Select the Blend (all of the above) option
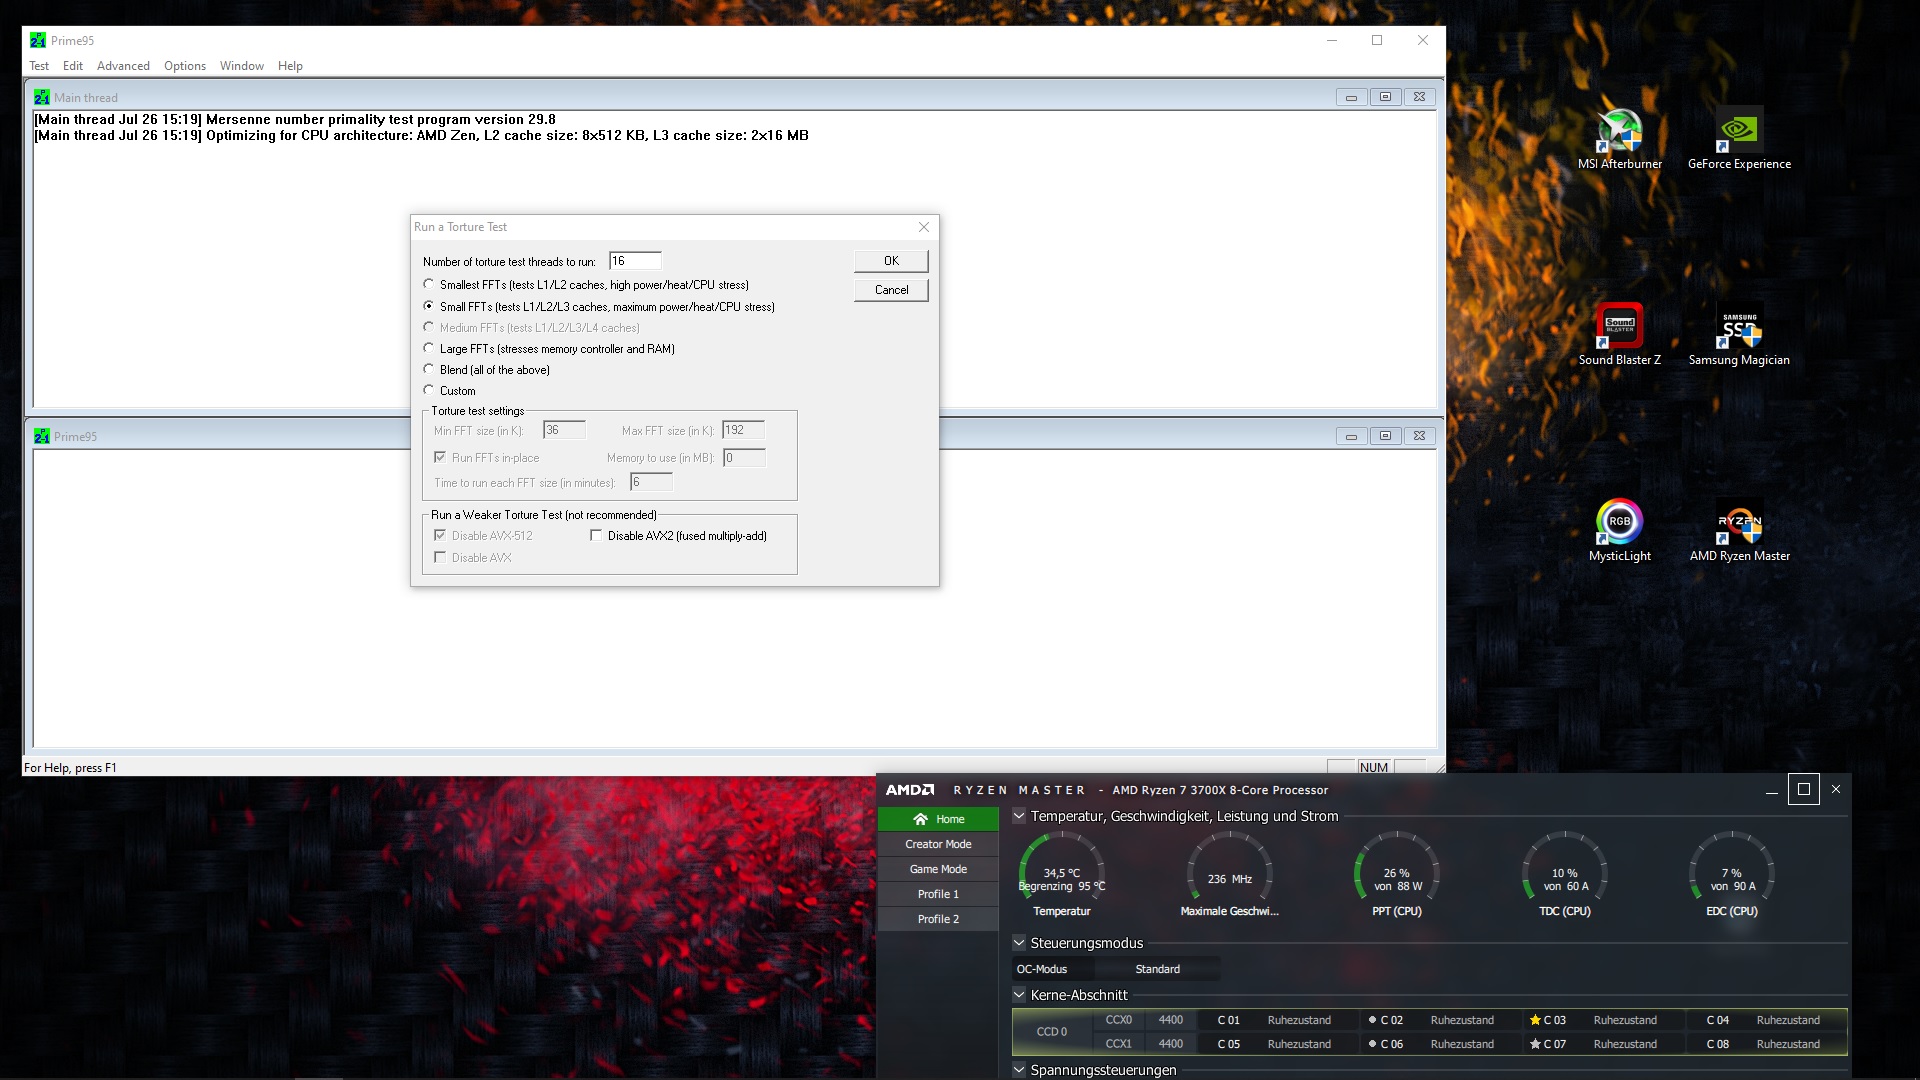Viewport: 1920px width, 1080px height. click(x=429, y=370)
